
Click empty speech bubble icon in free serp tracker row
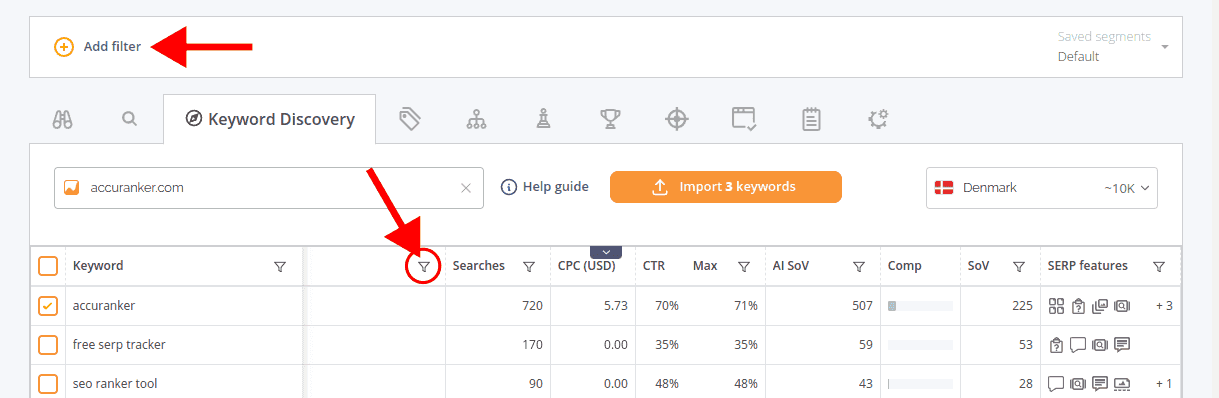(x=1078, y=345)
